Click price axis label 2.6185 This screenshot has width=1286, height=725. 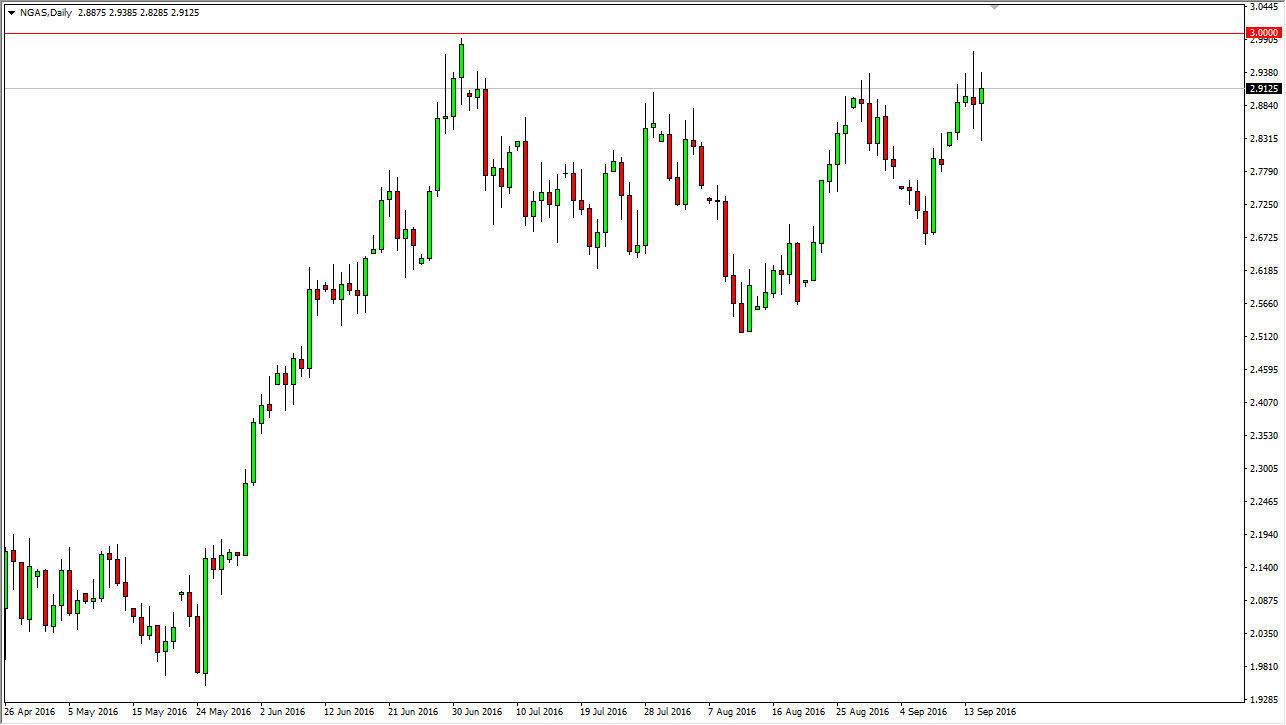pyautogui.click(x=1265, y=271)
